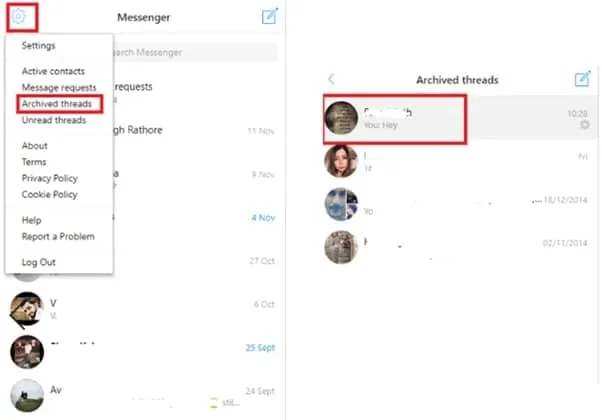Select Log Out from the menu
The image size is (602, 420).
(38, 262)
